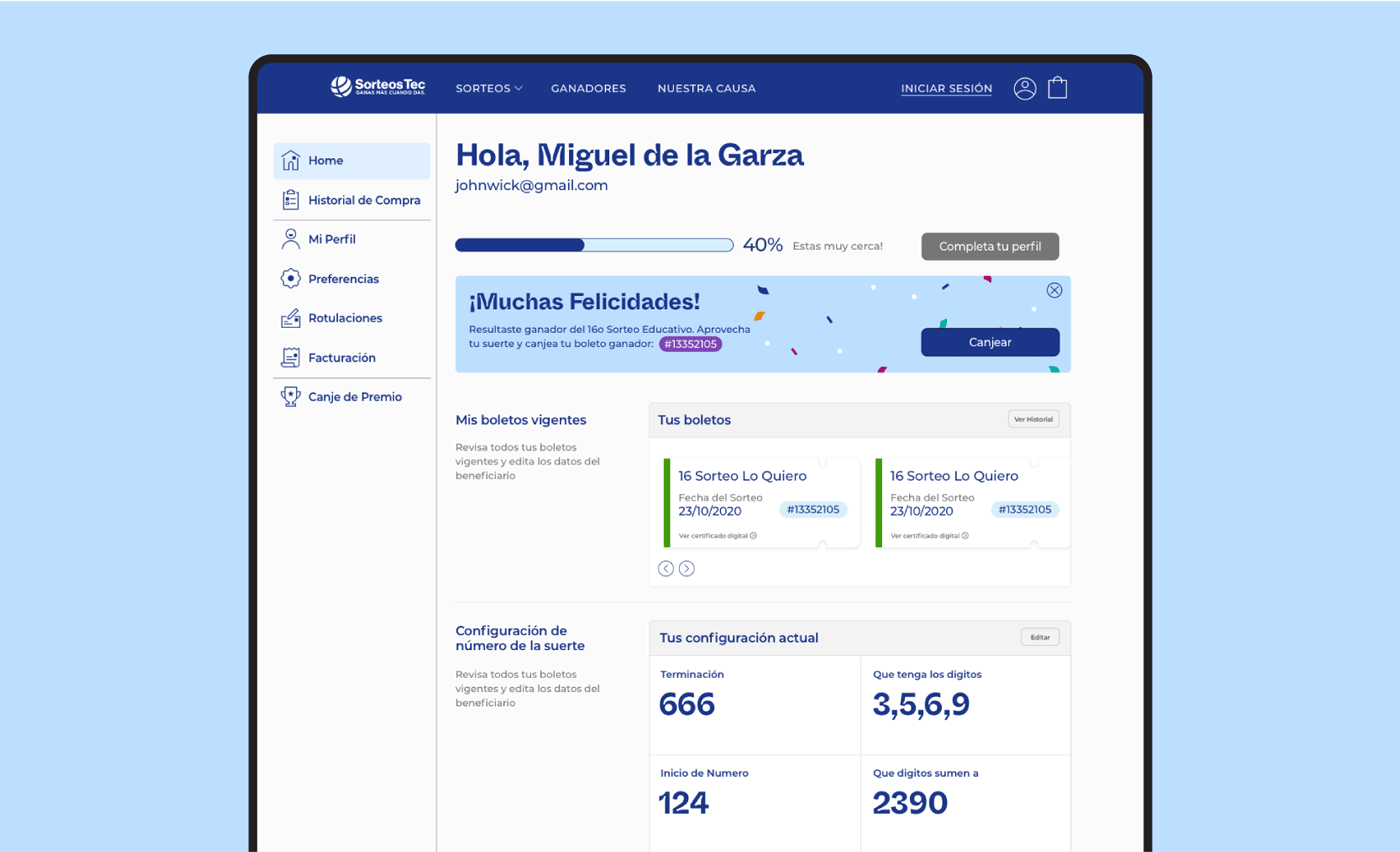Screen dimensions: 1400x852
Task: Expand the SORTEOS dropdown menu
Action: tap(489, 88)
